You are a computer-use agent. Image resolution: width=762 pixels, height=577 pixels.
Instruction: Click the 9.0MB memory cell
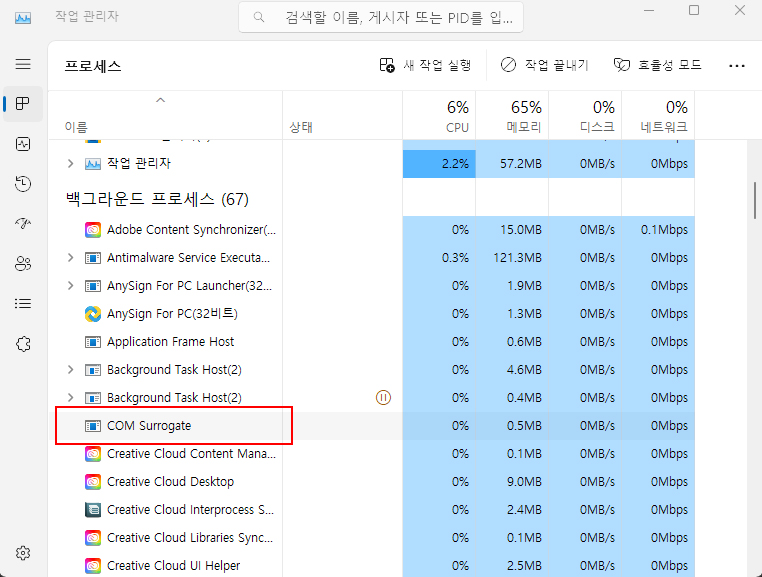pyautogui.click(x=512, y=482)
